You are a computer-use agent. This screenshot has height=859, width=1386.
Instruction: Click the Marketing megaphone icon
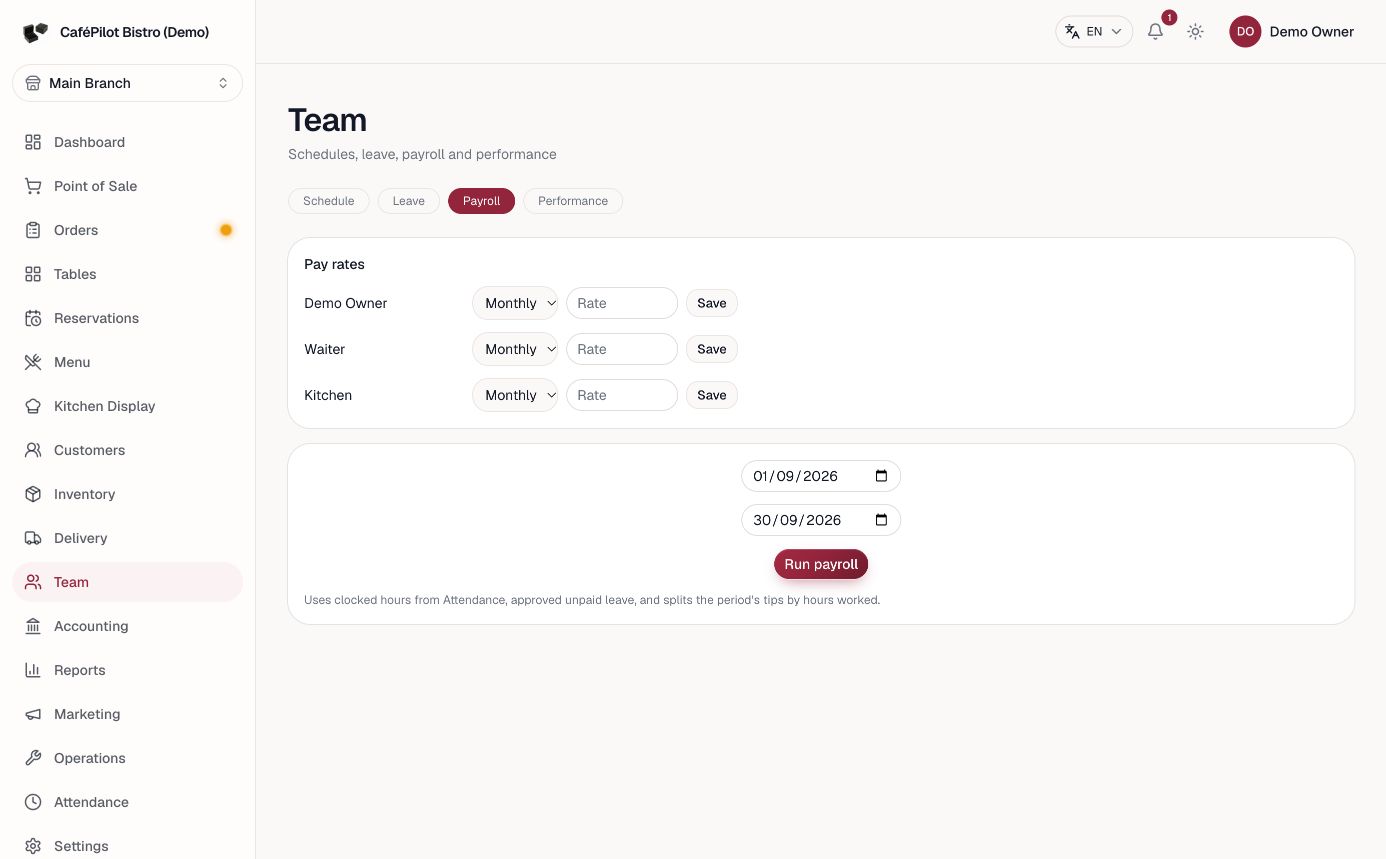point(33,714)
